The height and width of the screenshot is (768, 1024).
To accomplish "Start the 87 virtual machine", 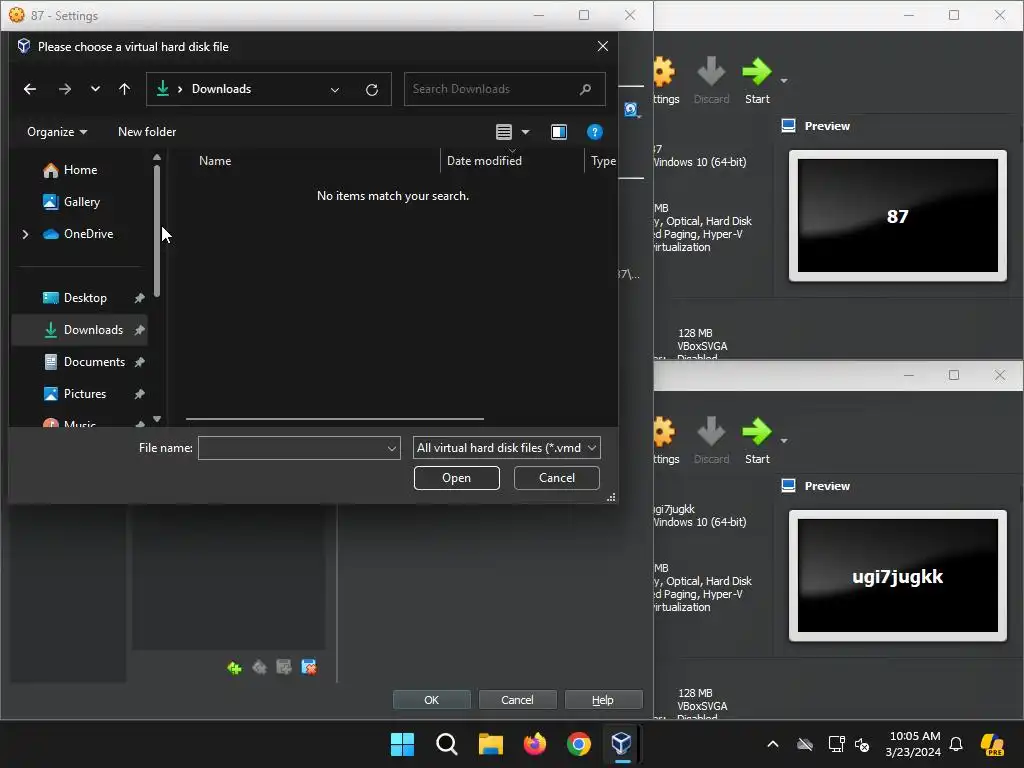I will coord(757,81).
